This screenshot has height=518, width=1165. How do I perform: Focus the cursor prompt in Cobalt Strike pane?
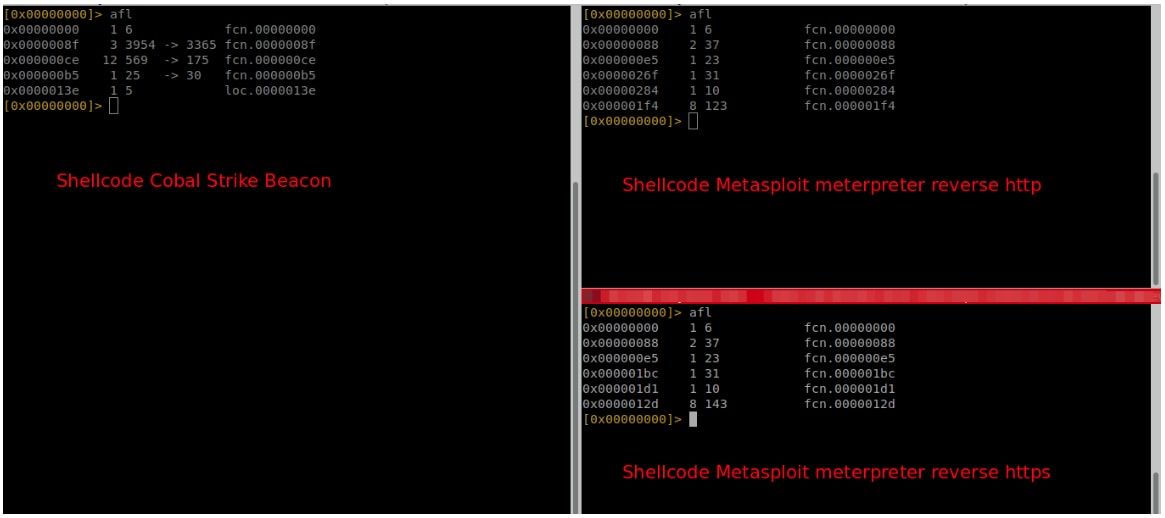[114, 106]
